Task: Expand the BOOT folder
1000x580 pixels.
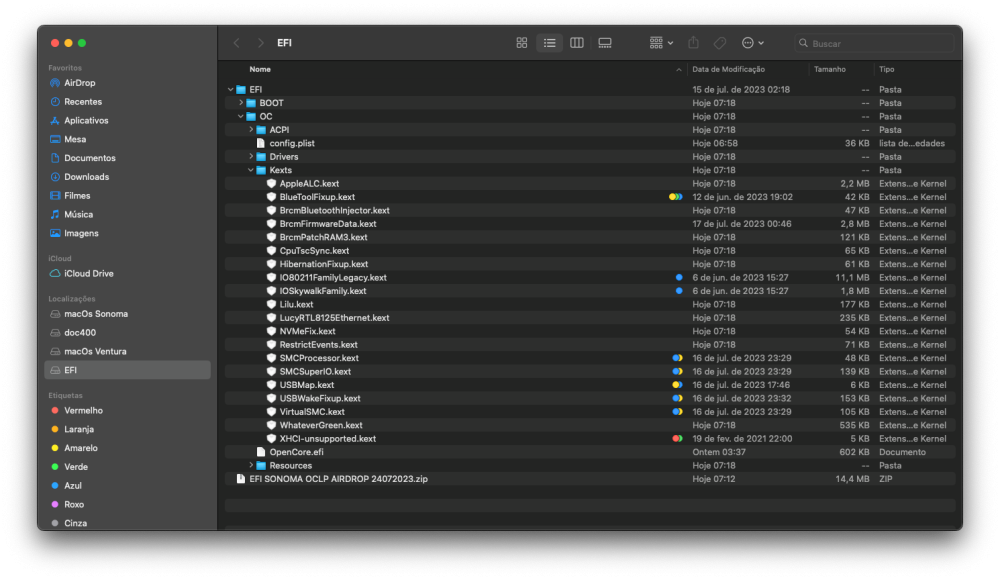Action: [x=241, y=103]
